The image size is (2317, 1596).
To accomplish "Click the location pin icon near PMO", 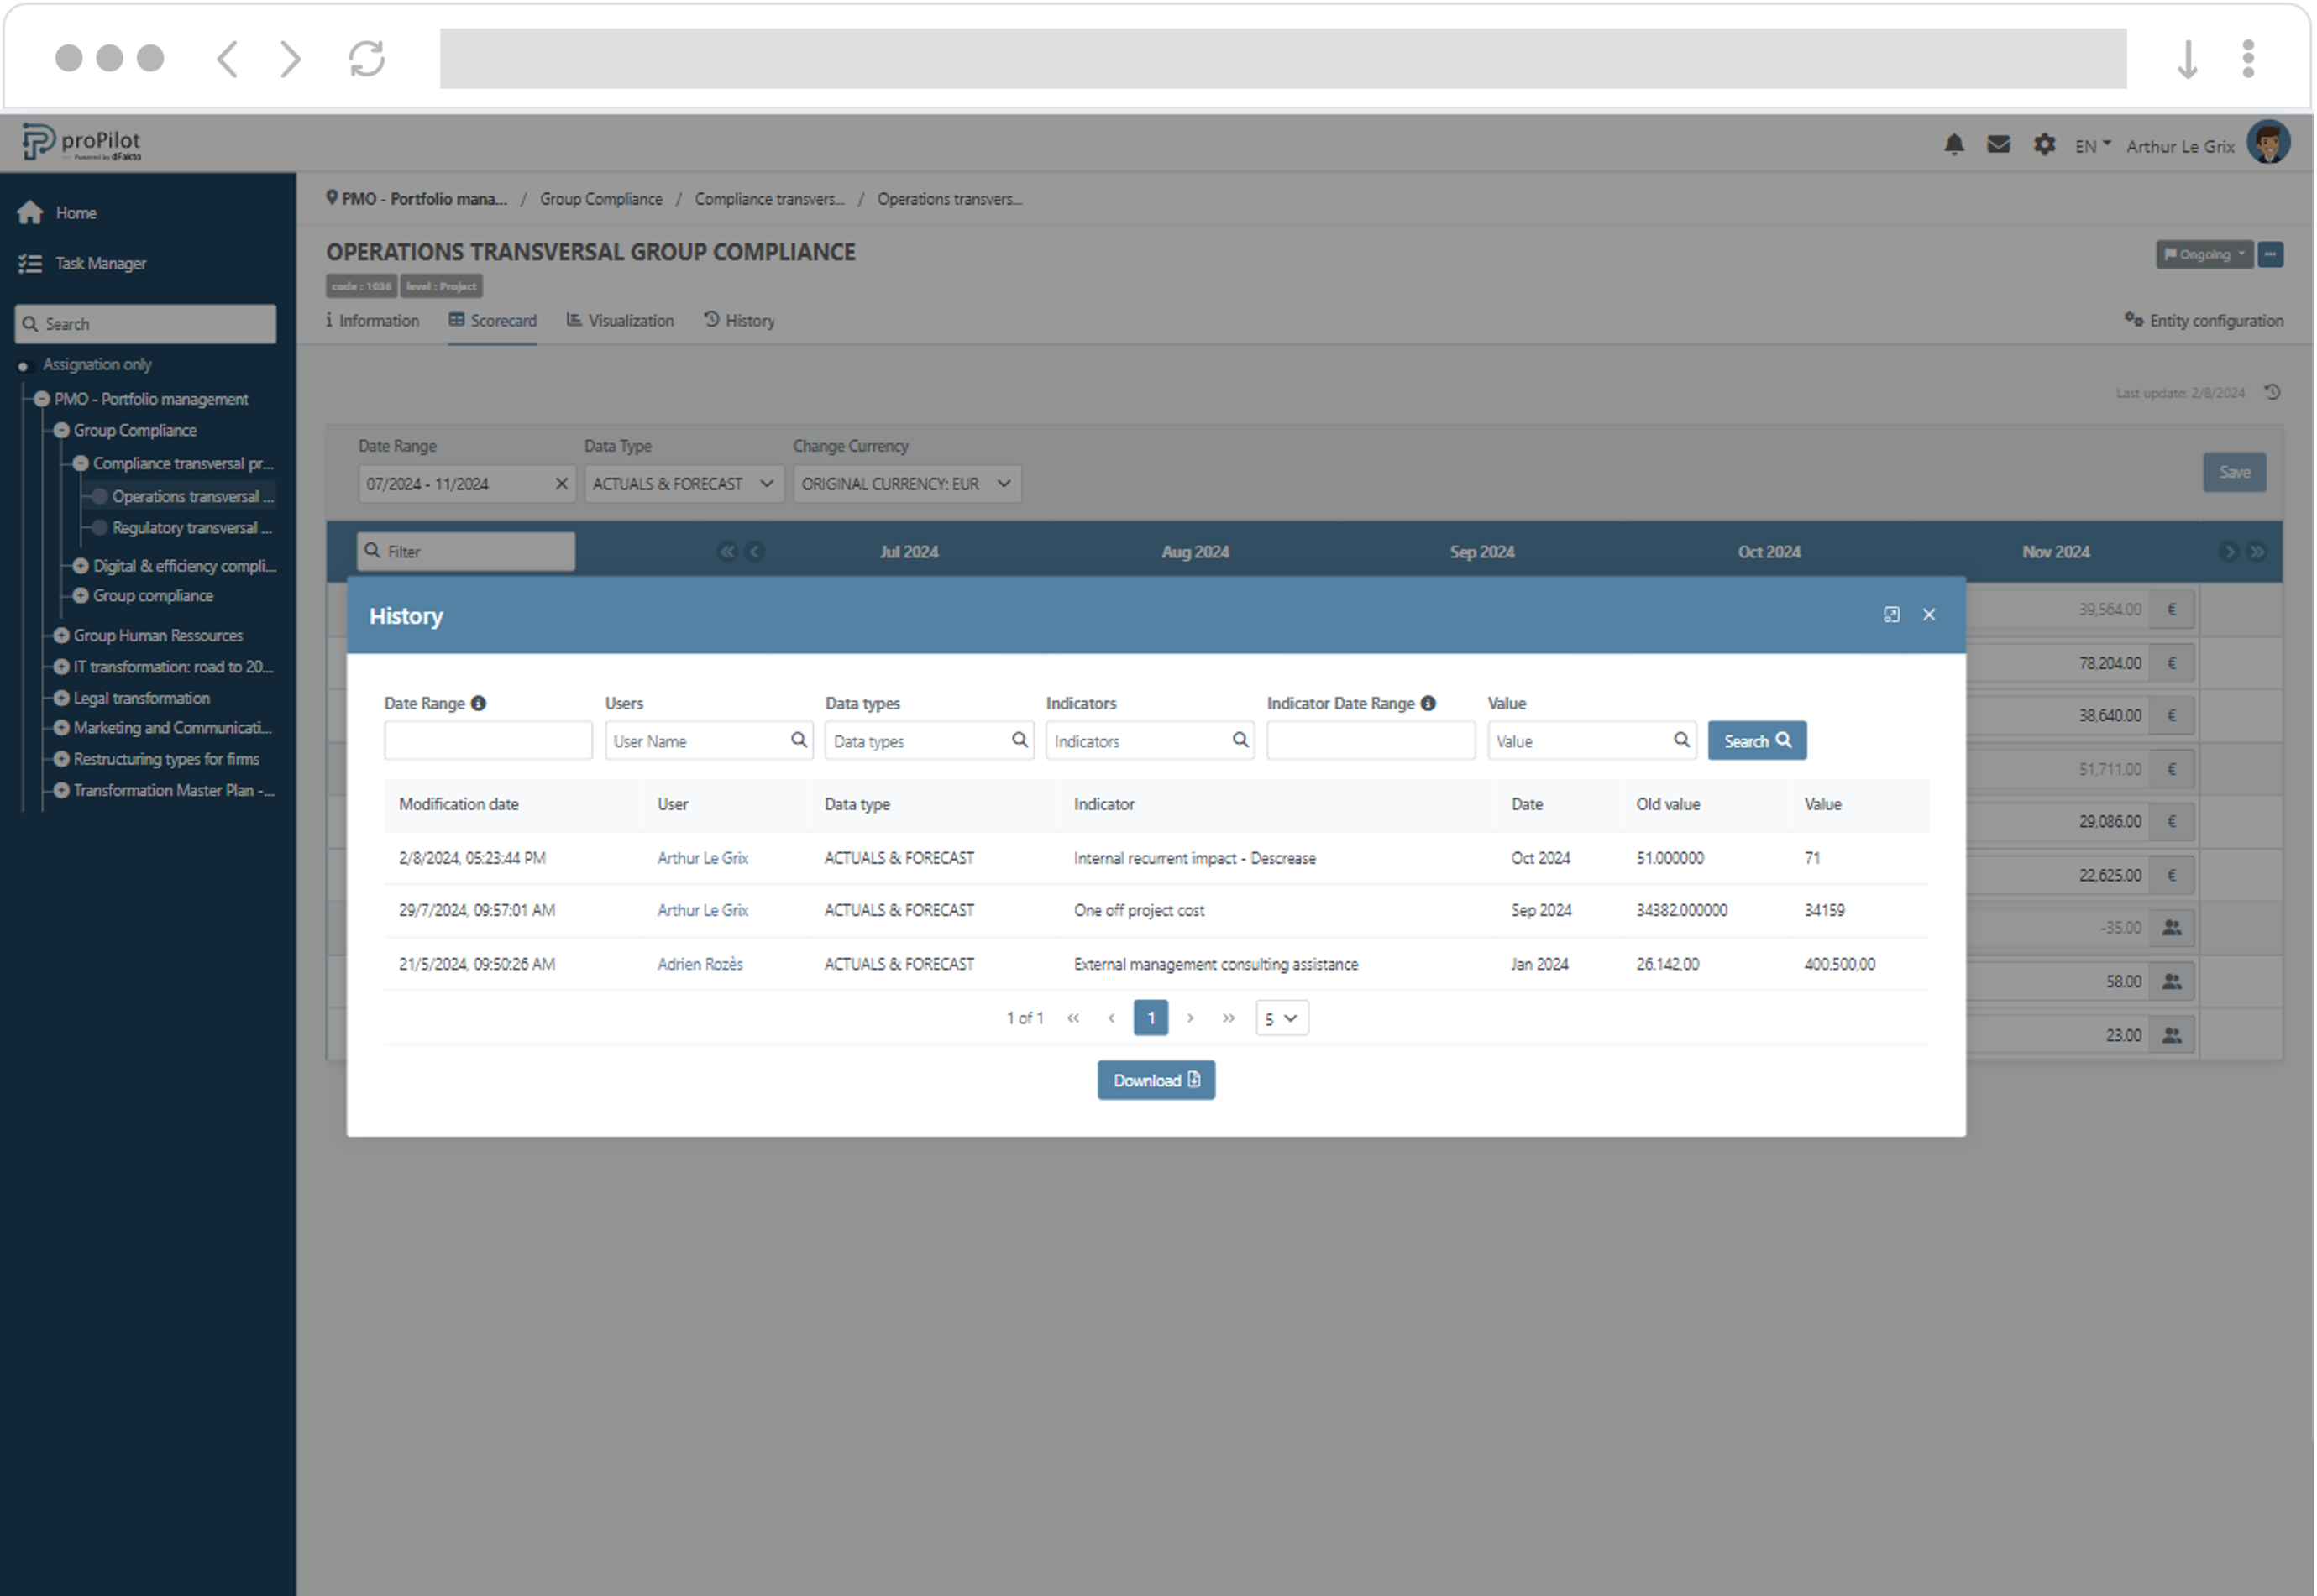I will (333, 199).
